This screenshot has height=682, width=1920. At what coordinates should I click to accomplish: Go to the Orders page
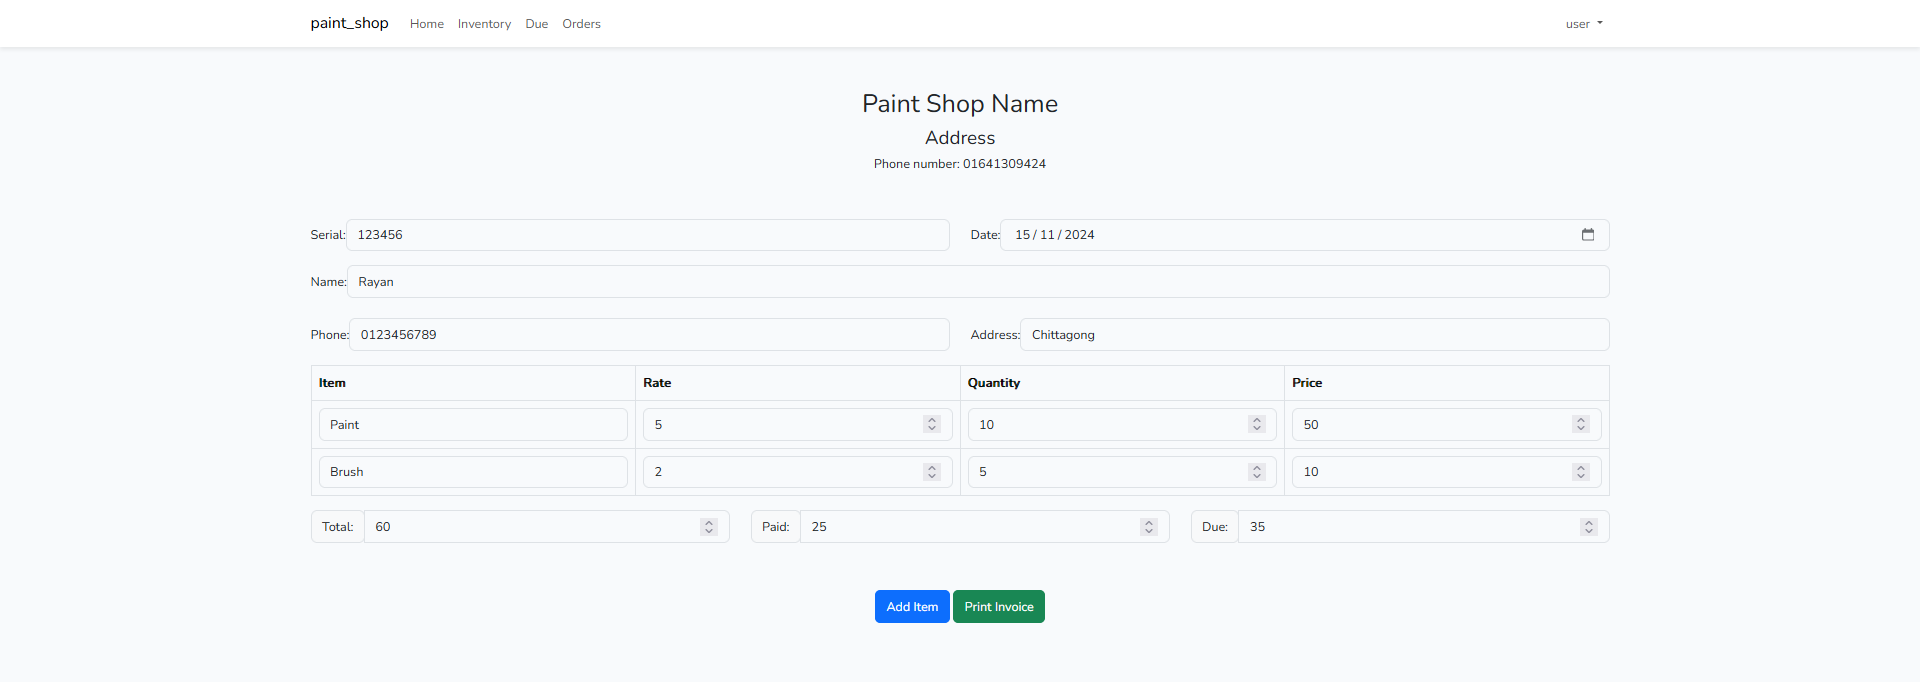581,24
